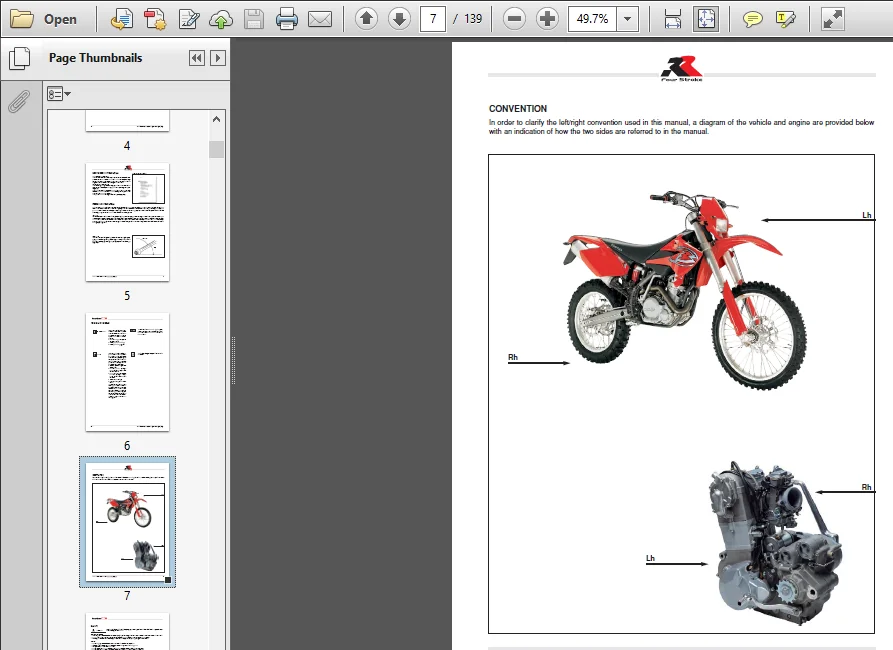Expand thumbnails panel with right-arrow button
This screenshot has width=893, height=650.
click(218, 58)
